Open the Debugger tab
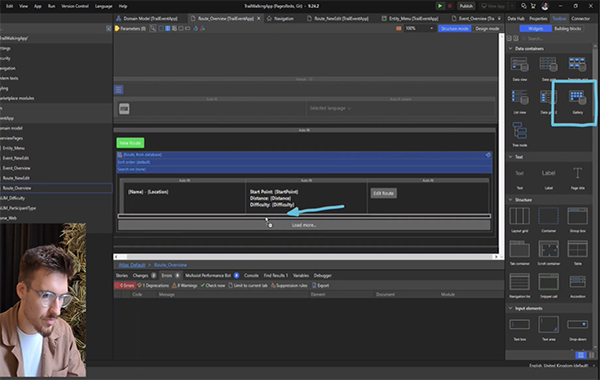Image resolution: width=600 pixels, height=380 pixels. point(322,276)
